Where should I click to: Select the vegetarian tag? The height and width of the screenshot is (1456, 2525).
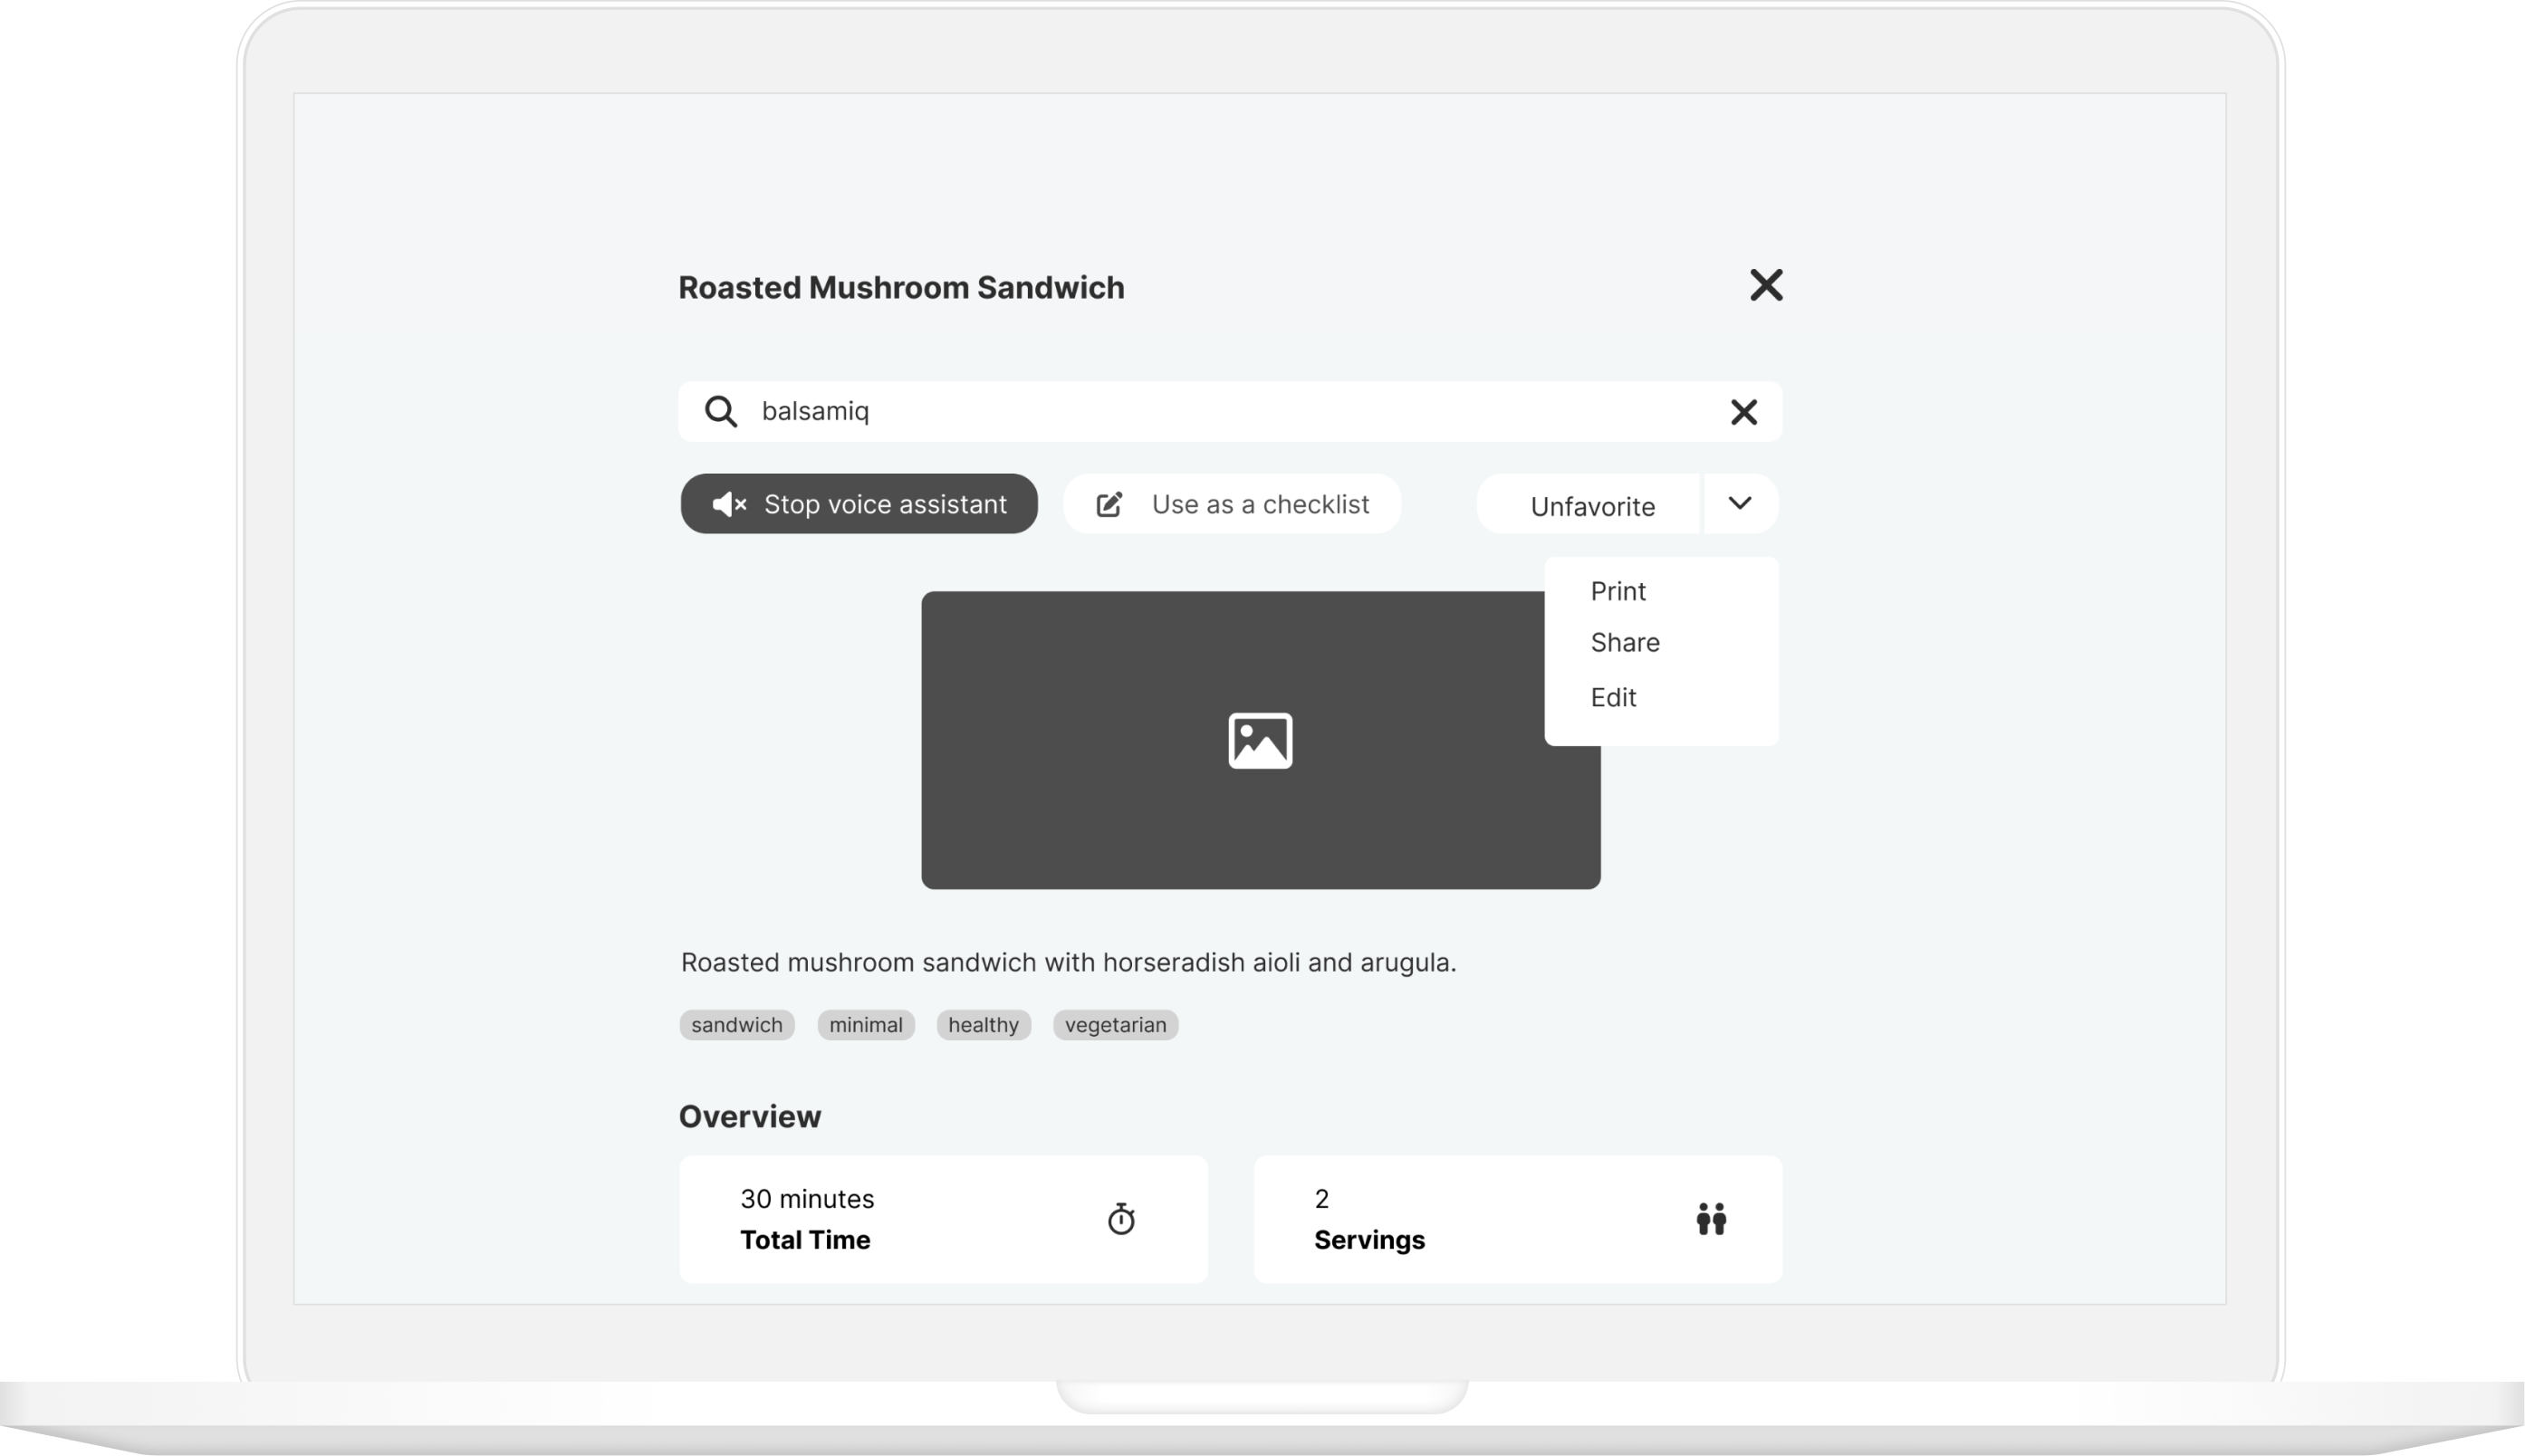tap(1115, 1025)
